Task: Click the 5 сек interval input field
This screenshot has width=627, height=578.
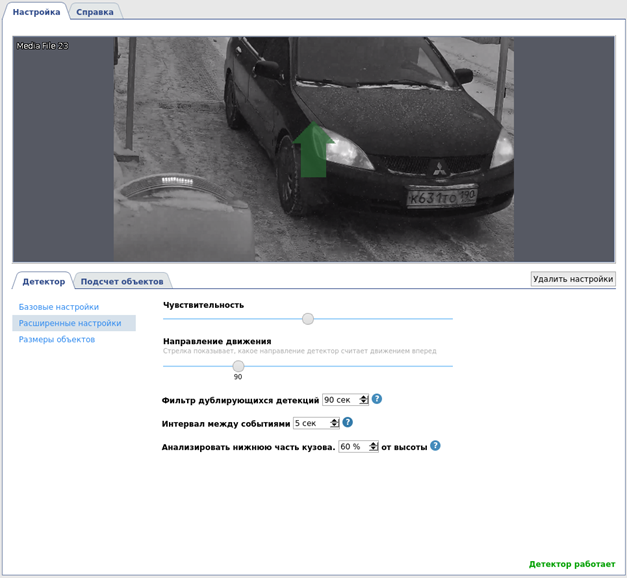Action: [x=310, y=424]
